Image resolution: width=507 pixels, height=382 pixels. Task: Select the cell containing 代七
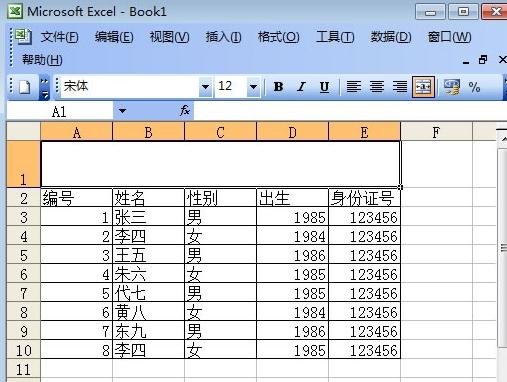[x=149, y=293]
